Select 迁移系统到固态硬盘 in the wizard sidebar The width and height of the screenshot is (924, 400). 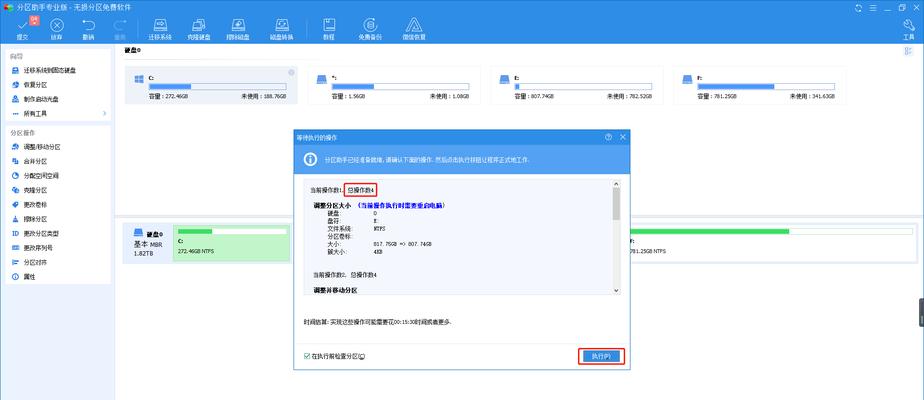point(50,70)
